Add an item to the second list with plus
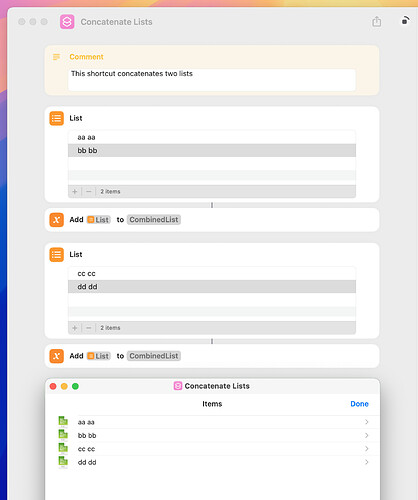 [75, 328]
